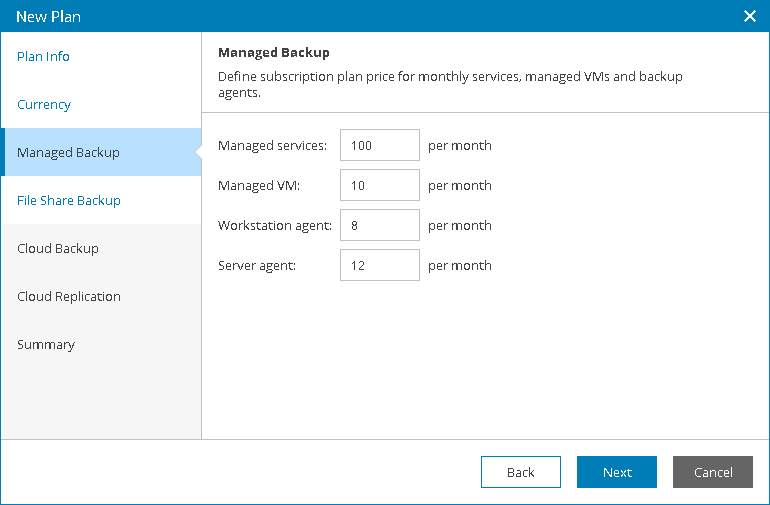Click the Server agent label

point(257,266)
